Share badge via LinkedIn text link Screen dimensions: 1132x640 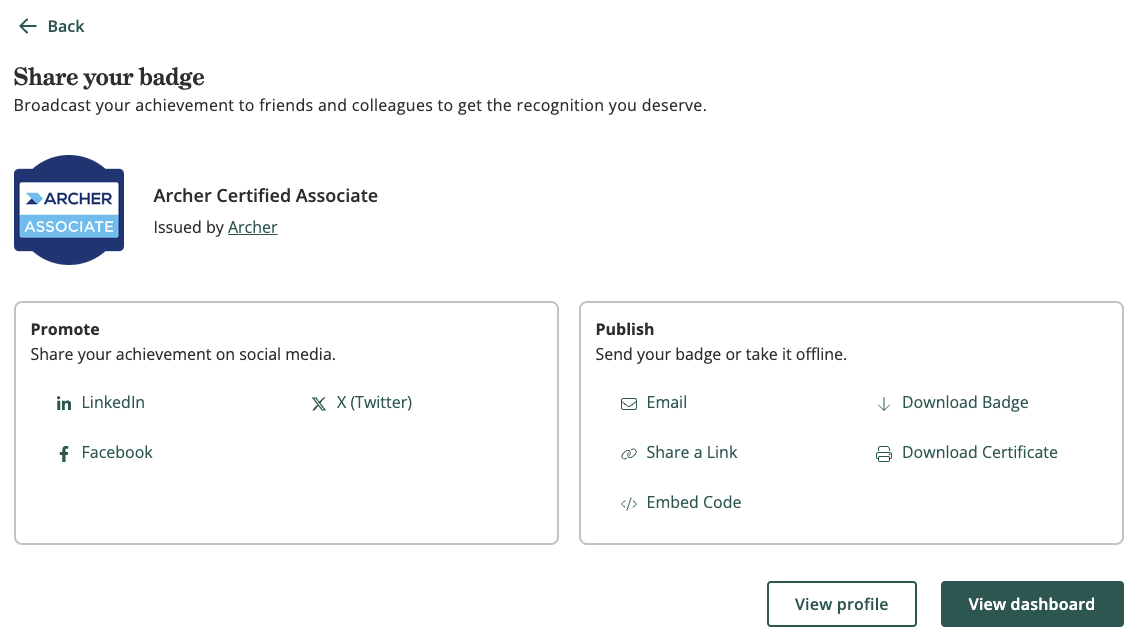tap(113, 403)
